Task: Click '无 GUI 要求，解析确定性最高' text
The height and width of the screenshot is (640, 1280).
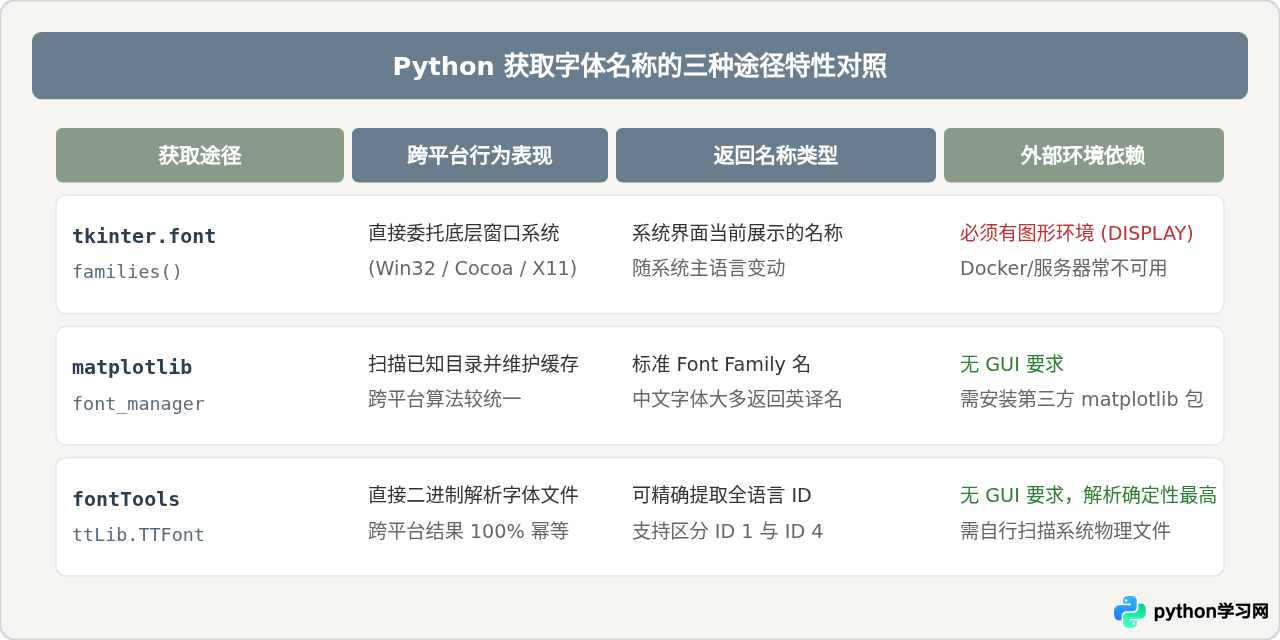Action: [x=1089, y=495]
